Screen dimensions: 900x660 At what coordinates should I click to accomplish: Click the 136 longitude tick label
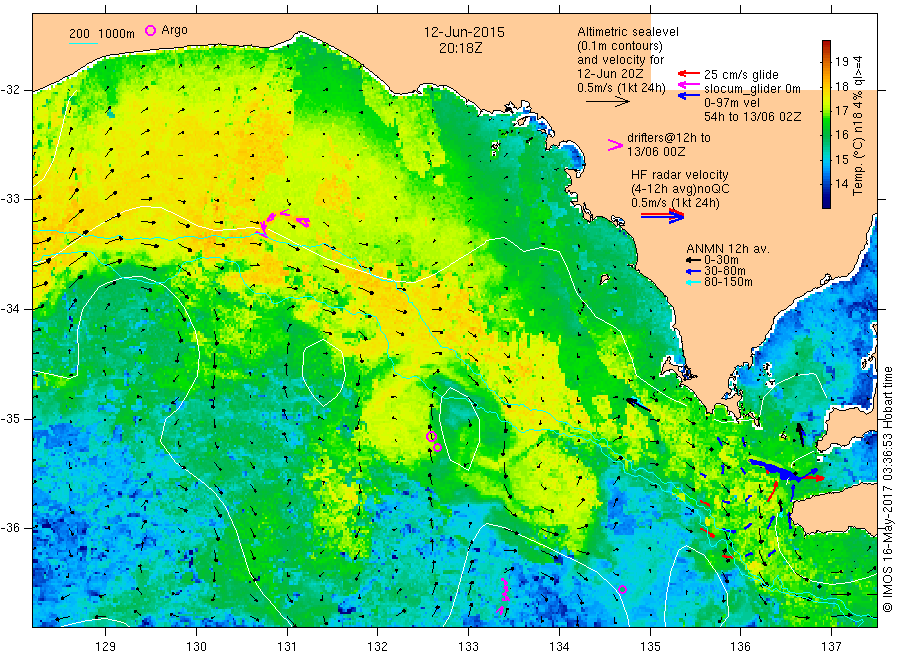click(740, 647)
